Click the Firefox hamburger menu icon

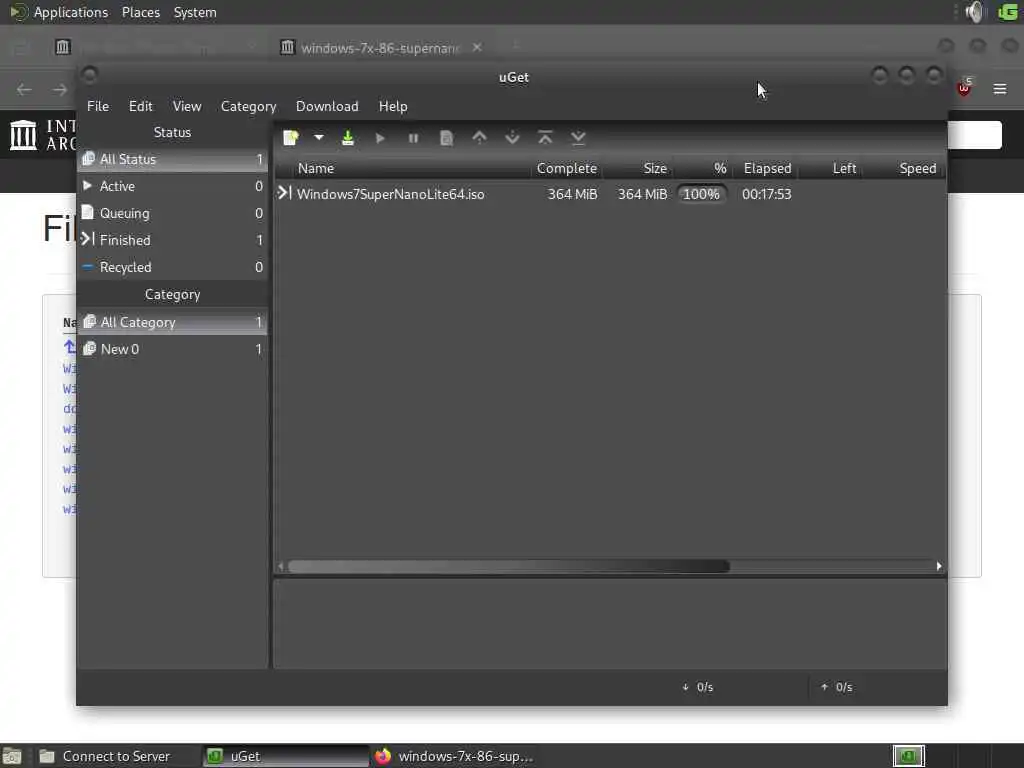(x=1000, y=89)
